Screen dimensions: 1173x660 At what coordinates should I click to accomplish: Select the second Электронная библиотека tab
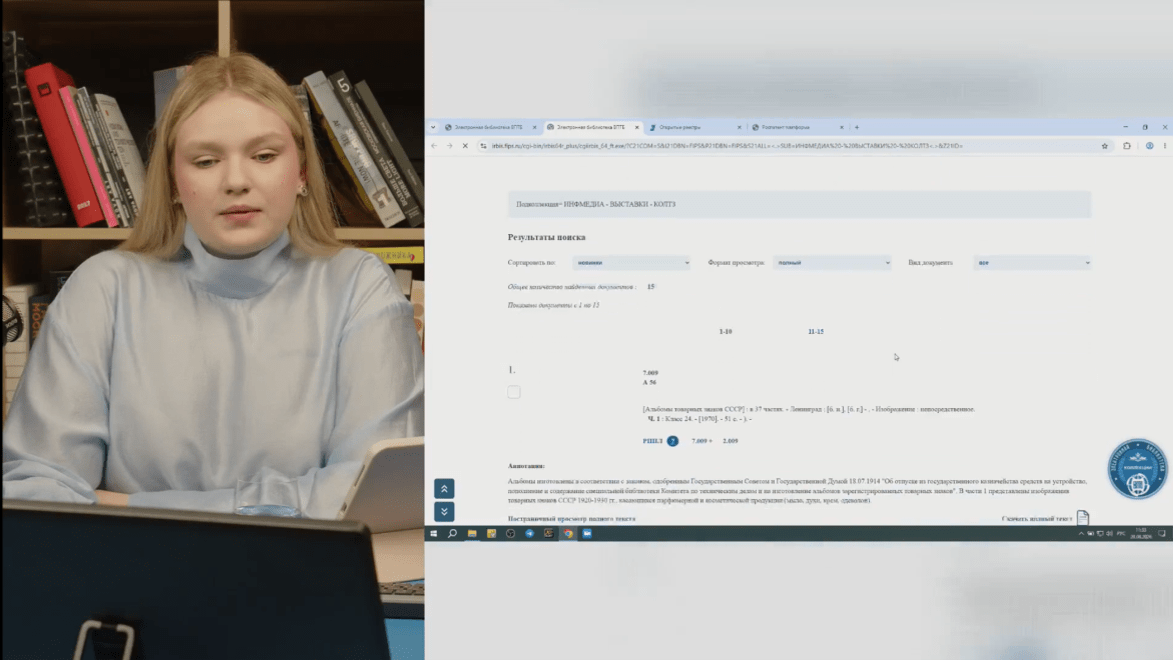[x=592, y=127]
